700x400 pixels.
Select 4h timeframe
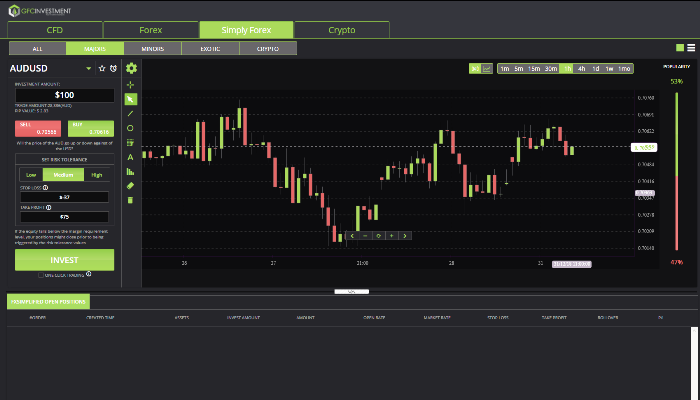click(581, 69)
